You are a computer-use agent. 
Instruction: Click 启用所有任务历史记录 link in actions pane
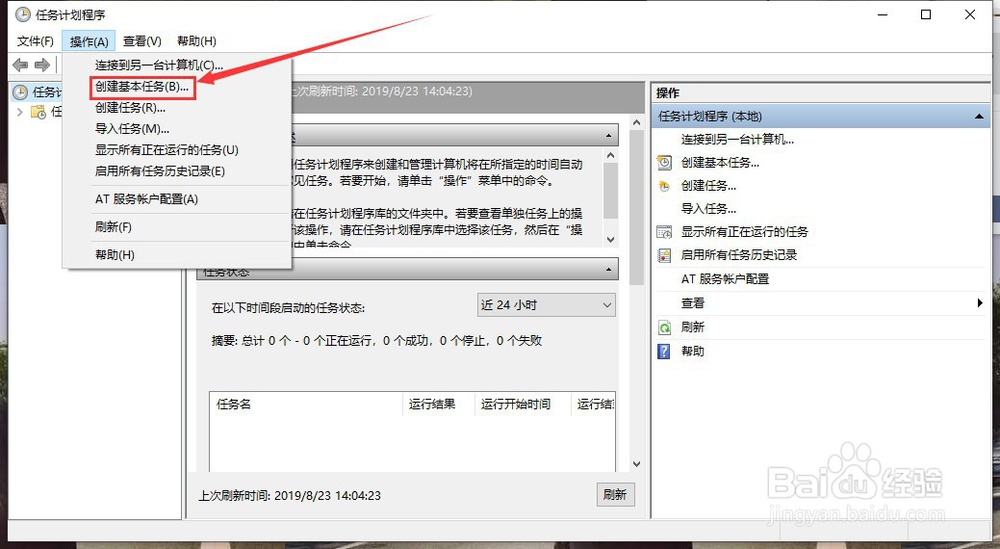click(739, 255)
